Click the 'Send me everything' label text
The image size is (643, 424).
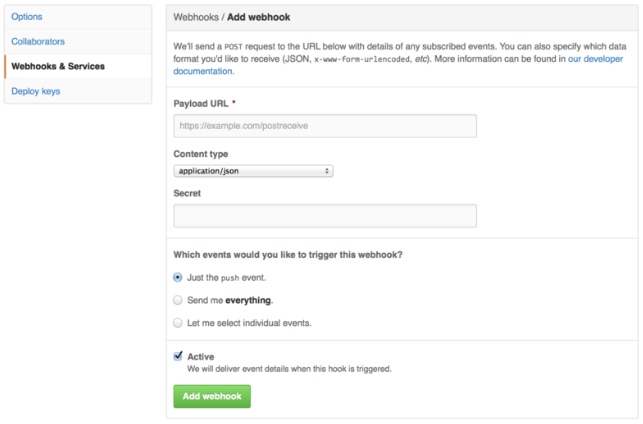coord(230,300)
